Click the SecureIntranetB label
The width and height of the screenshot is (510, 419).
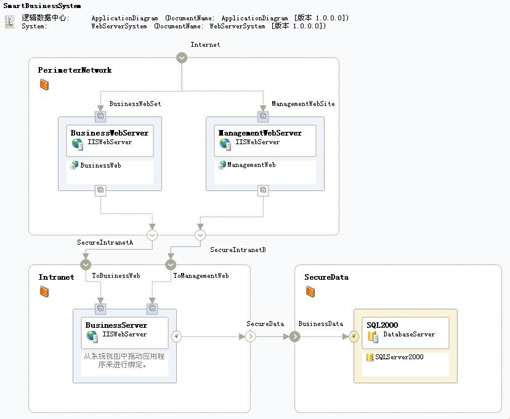point(238,250)
